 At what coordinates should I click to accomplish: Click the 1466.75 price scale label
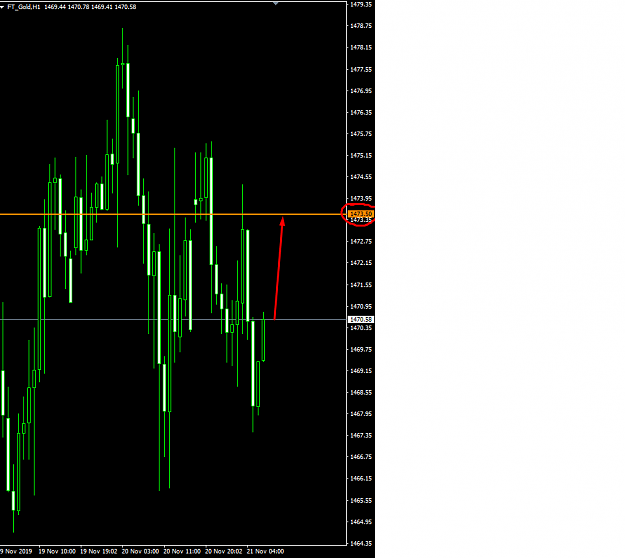(361, 457)
